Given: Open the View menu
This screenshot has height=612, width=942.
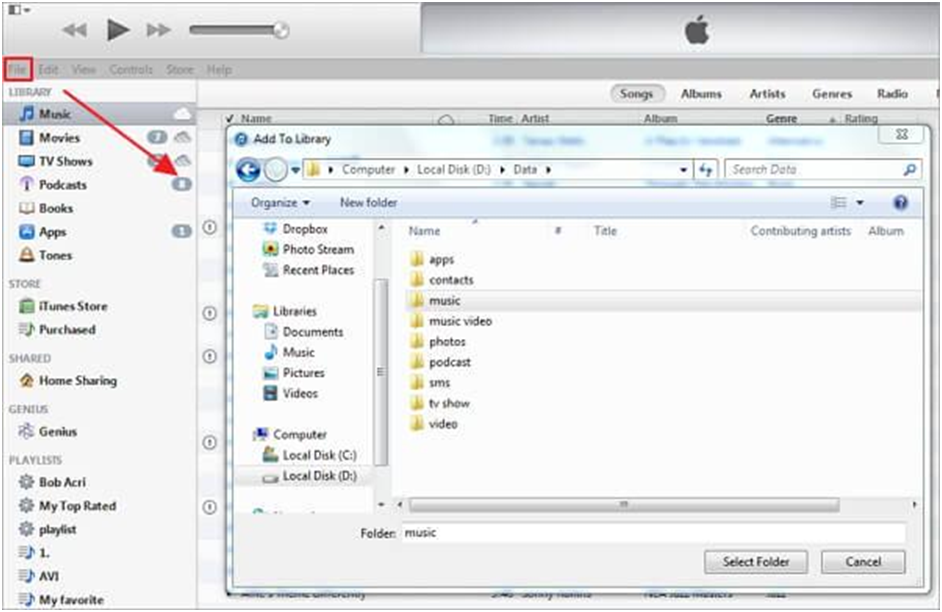Looking at the screenshot, I should click(84, 70).
